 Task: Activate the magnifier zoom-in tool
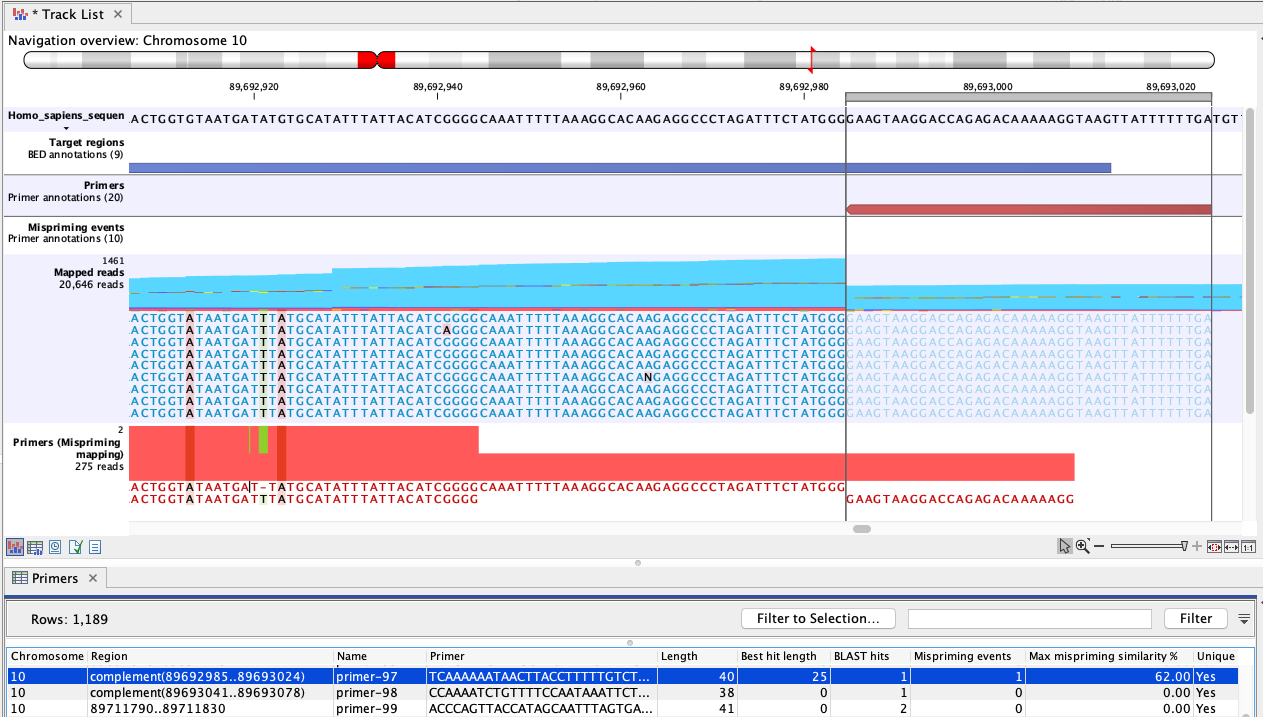click(1082, 547)
